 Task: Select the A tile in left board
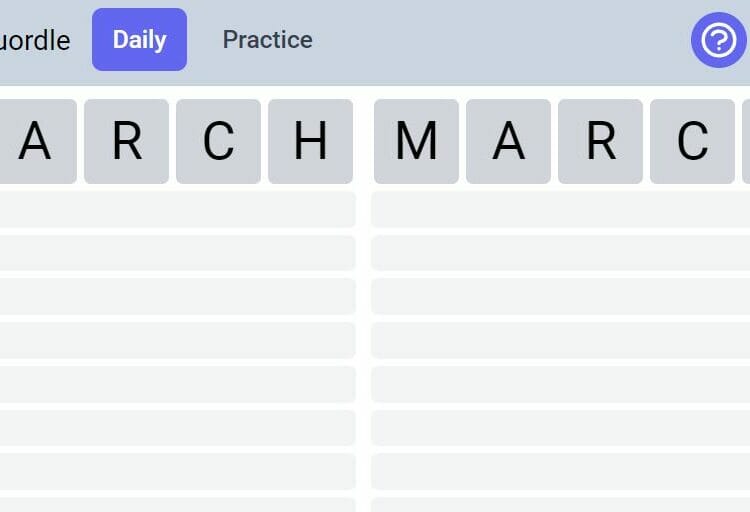click(x=34, y=141)
